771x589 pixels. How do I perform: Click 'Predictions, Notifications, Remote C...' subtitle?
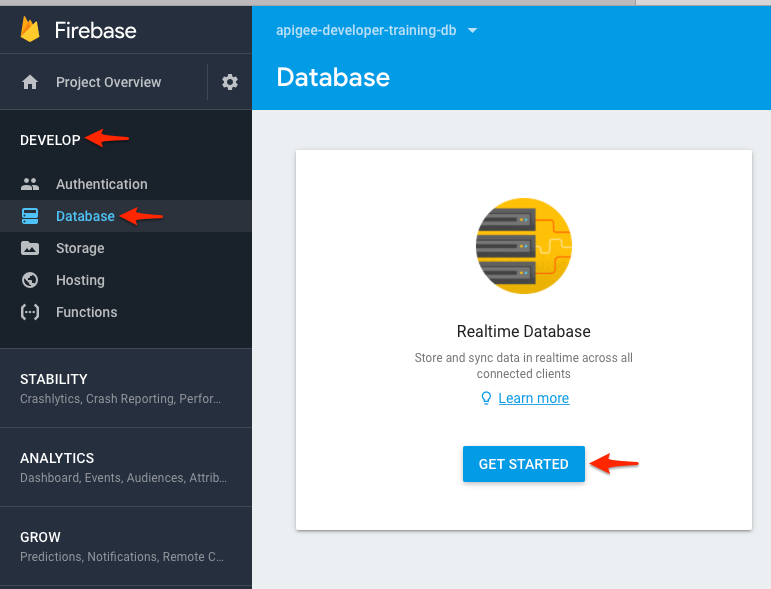coord(122,557)
